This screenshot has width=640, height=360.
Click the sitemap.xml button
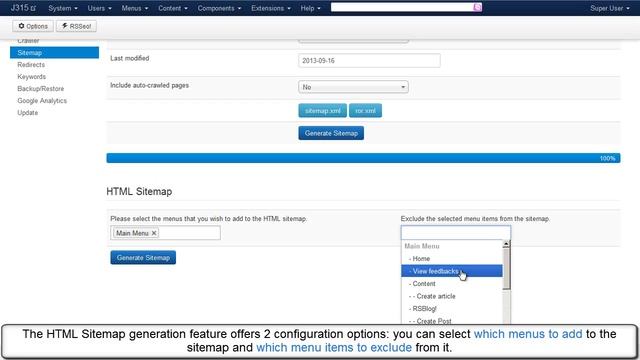pyautogui.click(x=322, y=111)
